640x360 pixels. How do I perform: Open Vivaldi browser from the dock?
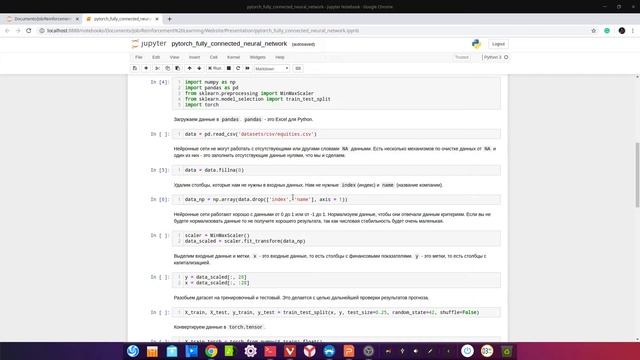(x=290, y=351)
